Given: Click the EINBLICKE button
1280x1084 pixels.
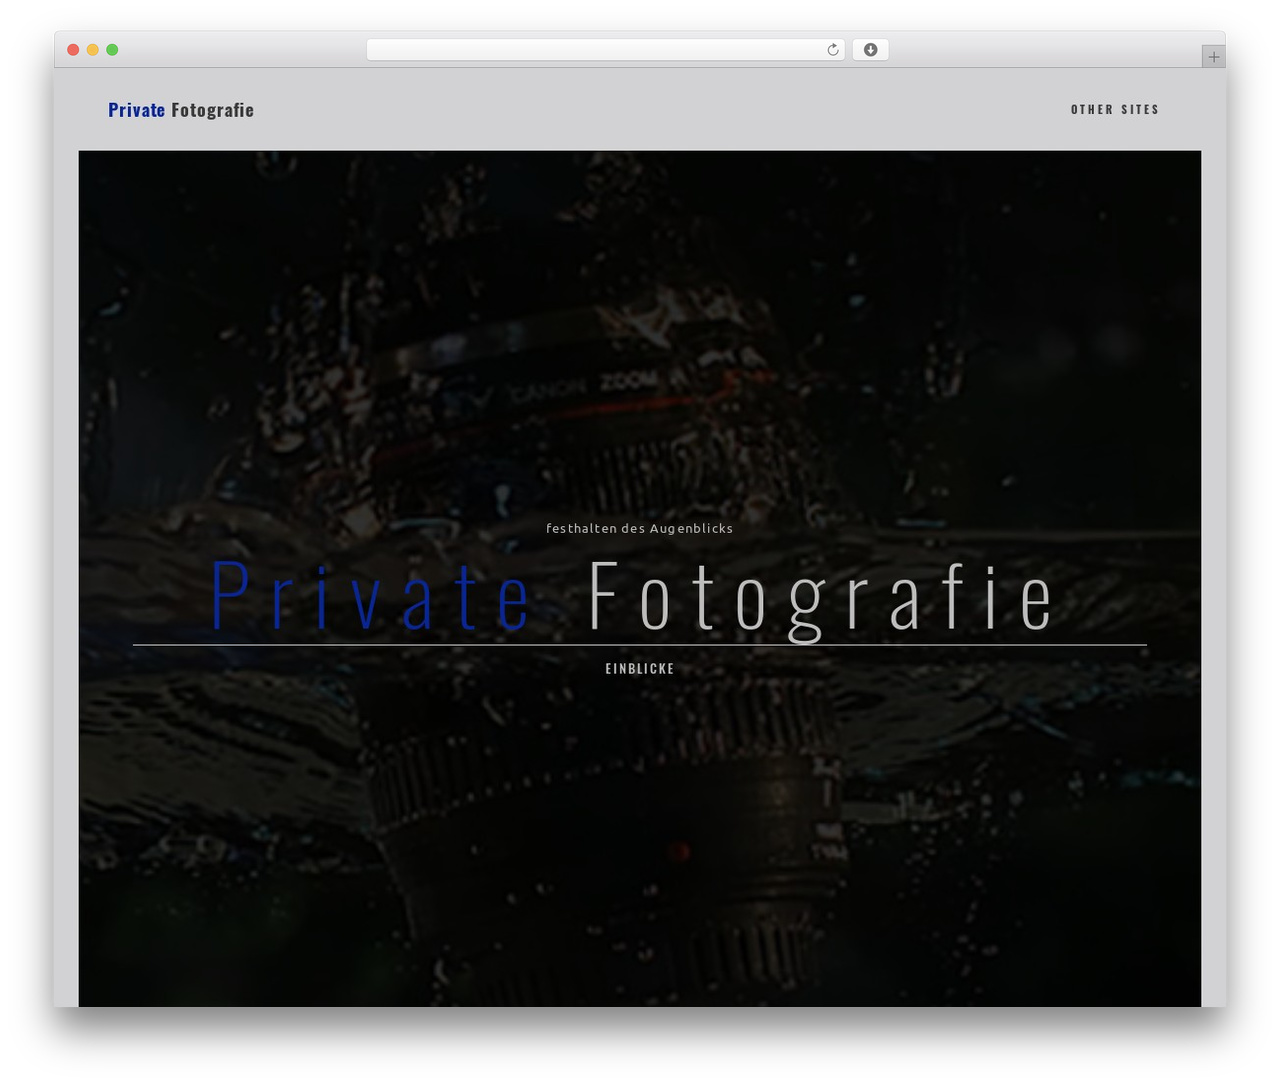Looking at the screenshot, I should click(640, 668).
